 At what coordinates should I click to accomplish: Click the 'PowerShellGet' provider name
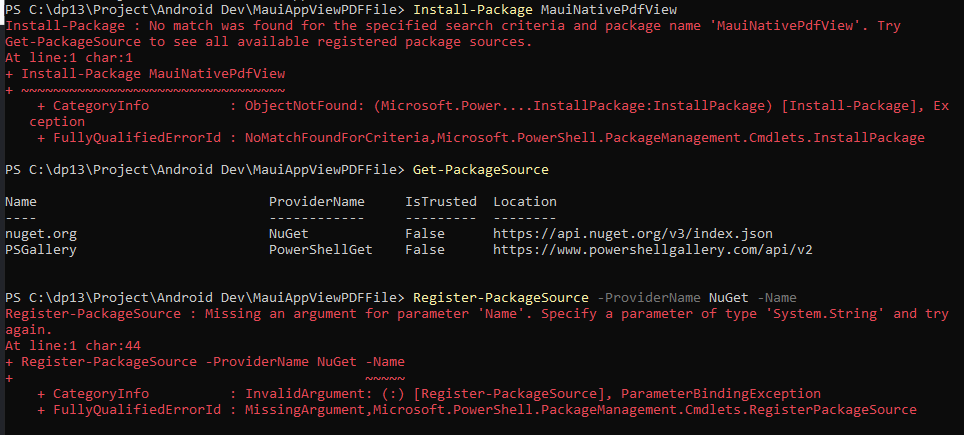click(x=320, y=249)
